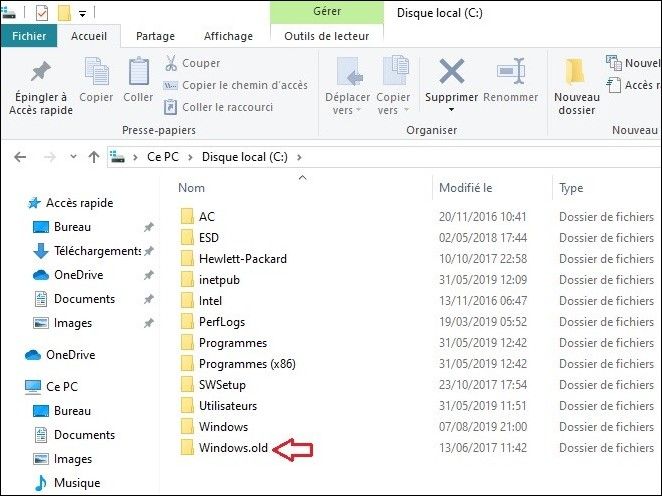
Task: Click the Couper scissors icon
Action: [x=171, y=63]
